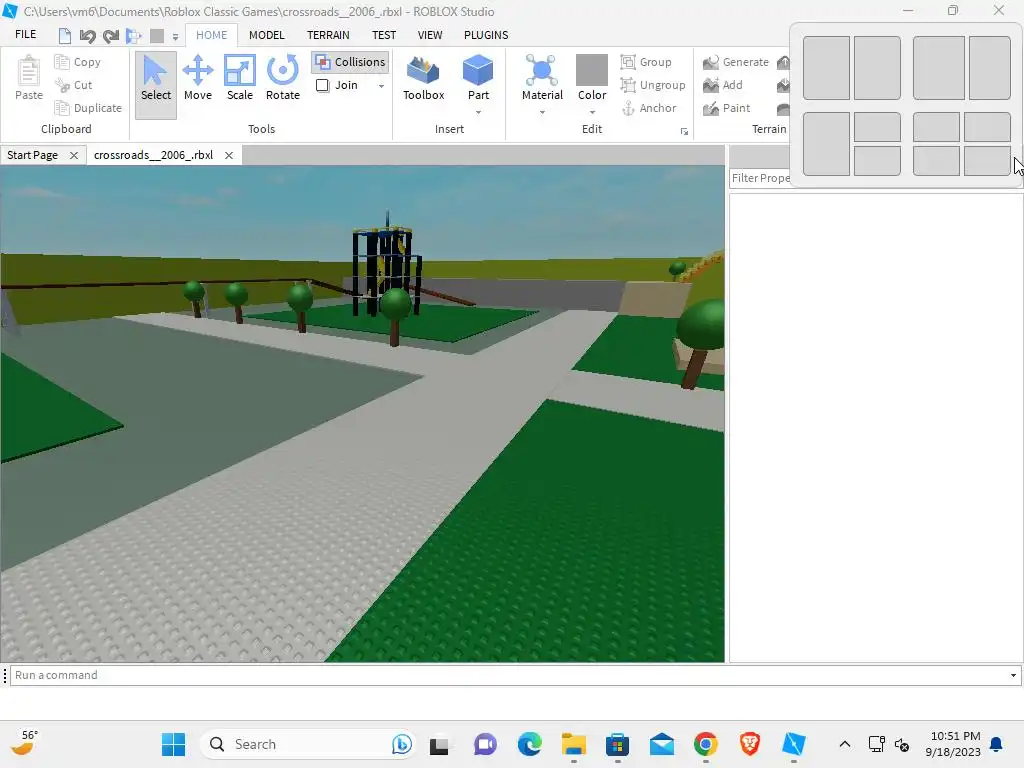Switch to the Start Page tab
This screenshot has width=1024, height=768.
(33, 155)
